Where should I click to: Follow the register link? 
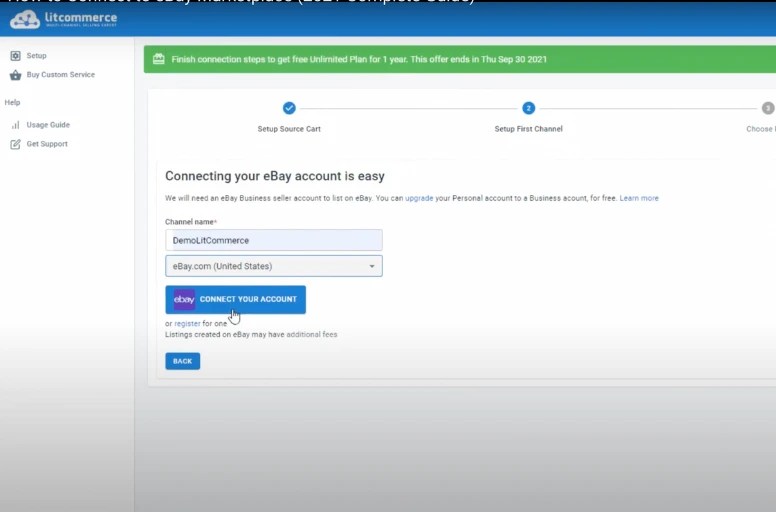tap(187, 324)
